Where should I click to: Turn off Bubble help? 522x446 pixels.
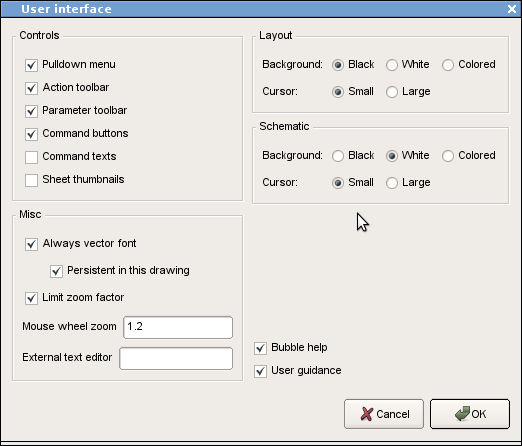(x=260, y=348)
